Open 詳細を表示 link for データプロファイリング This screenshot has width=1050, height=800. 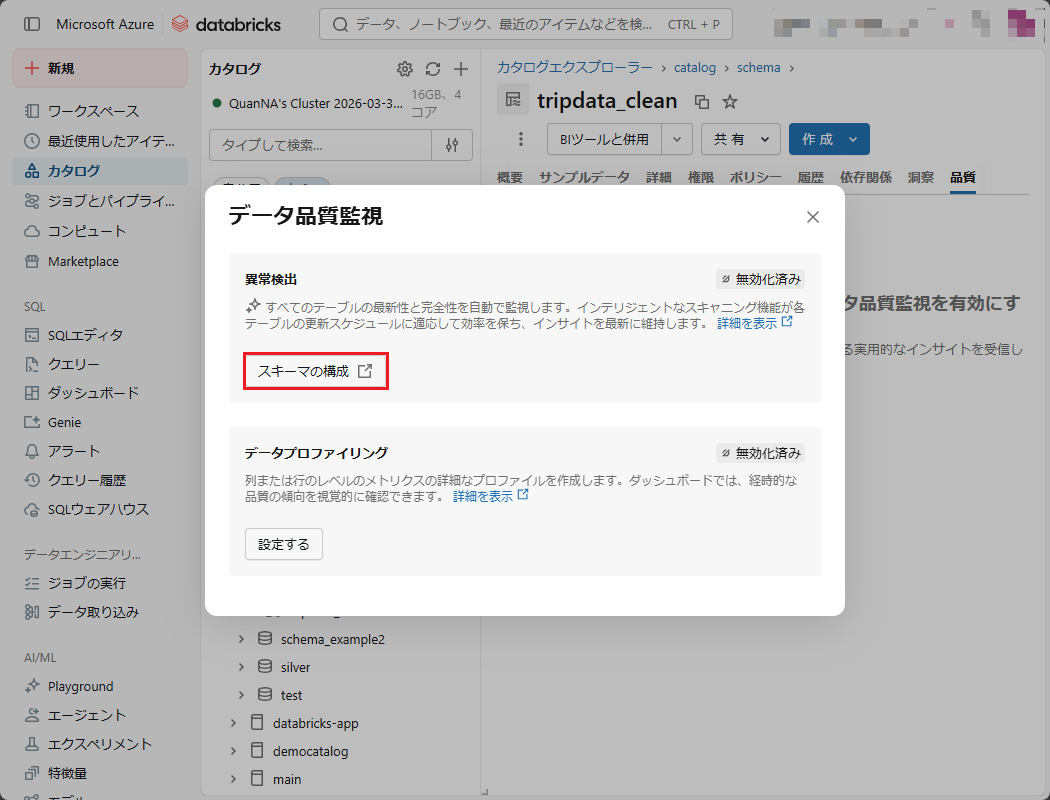click(x=490, y=496)
